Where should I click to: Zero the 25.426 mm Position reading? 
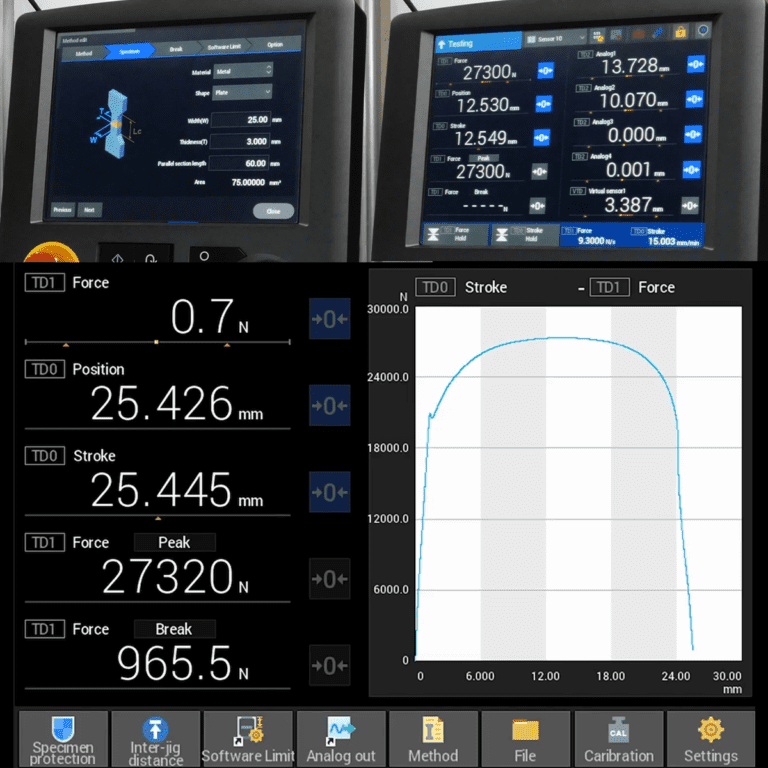pos(330,406)
